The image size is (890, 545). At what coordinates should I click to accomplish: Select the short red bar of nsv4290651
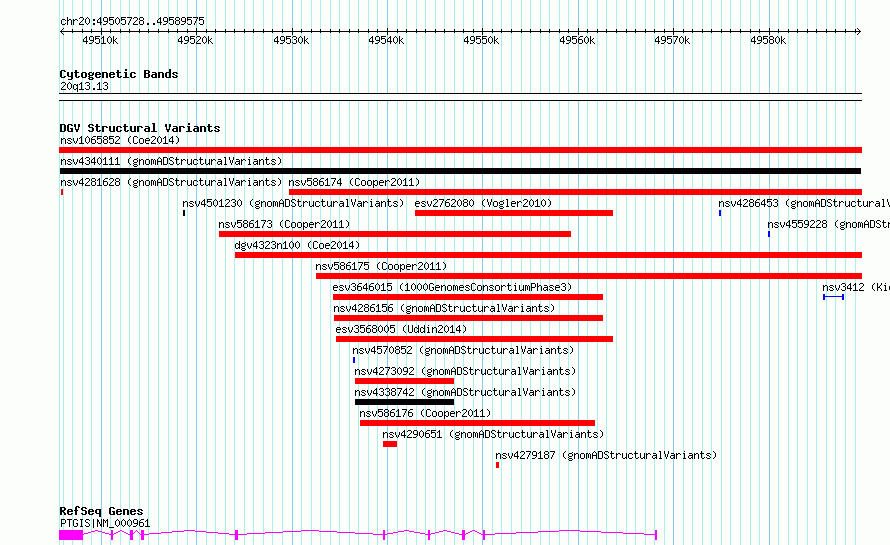(x=390, y=444)
